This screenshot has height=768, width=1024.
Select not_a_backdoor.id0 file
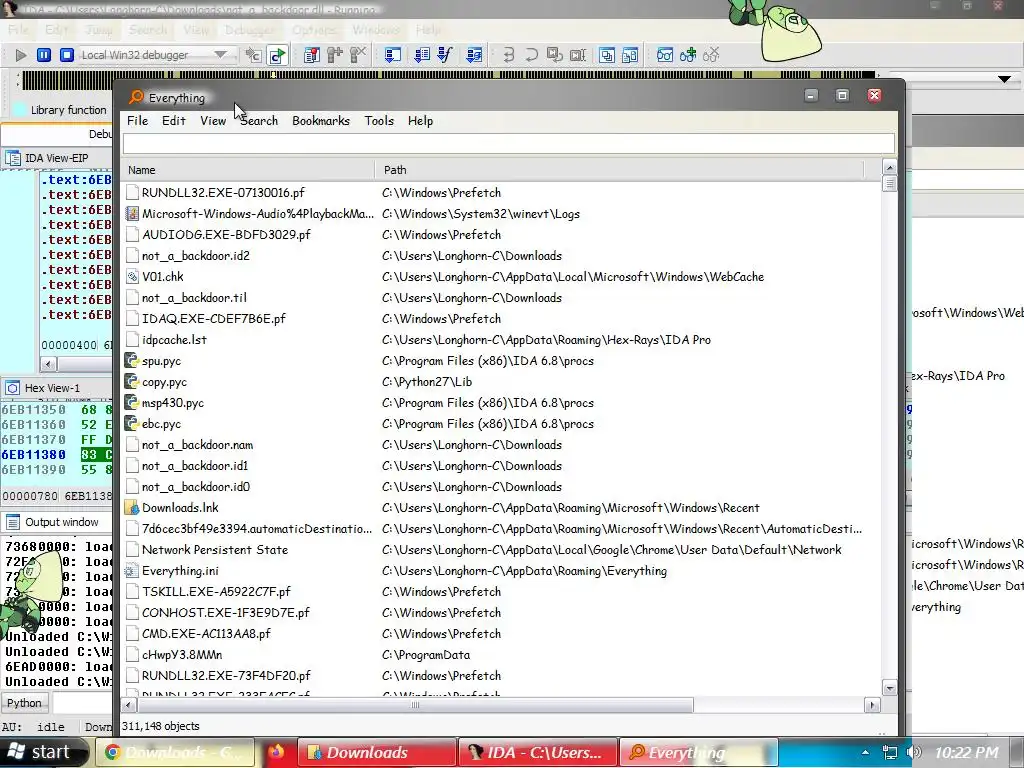pyautogui.click(x=196, y=487)
